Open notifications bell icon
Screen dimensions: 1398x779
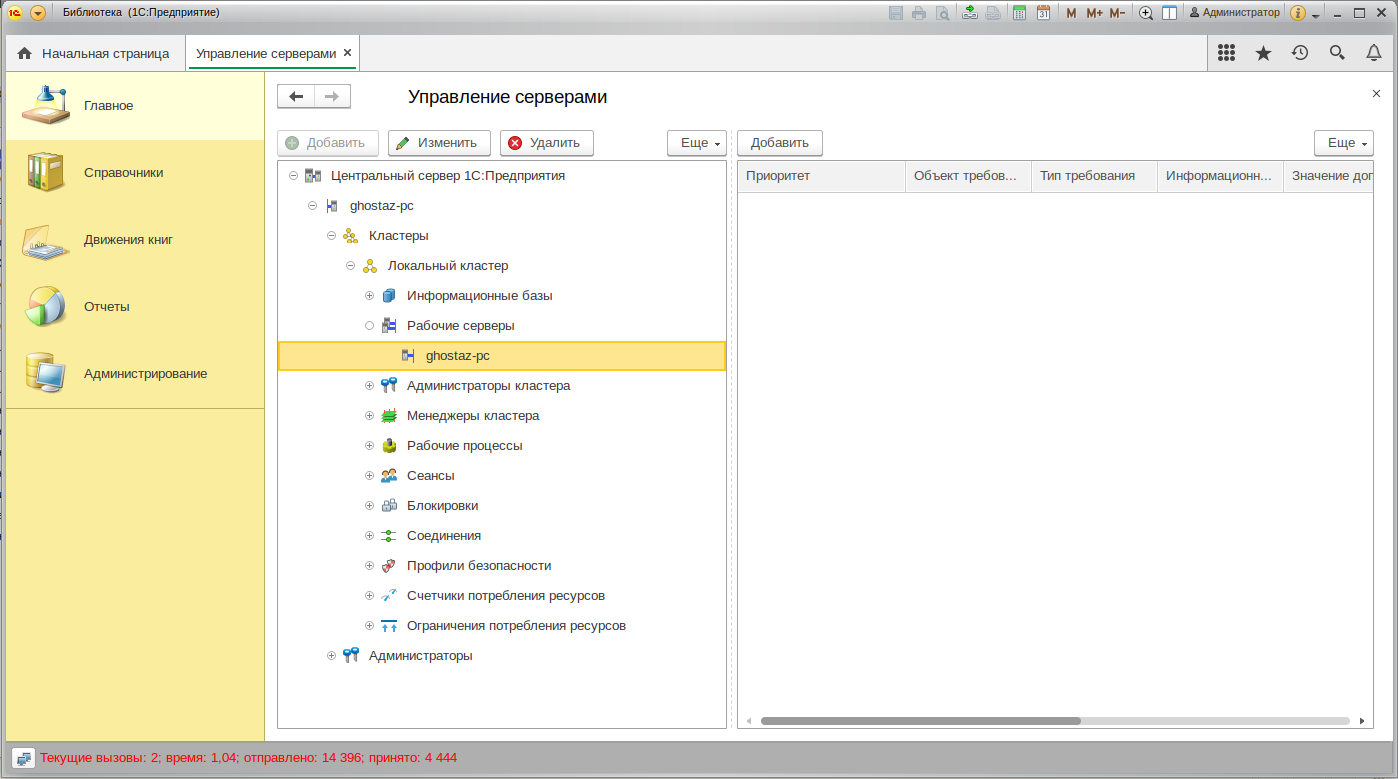[1374, 53]
